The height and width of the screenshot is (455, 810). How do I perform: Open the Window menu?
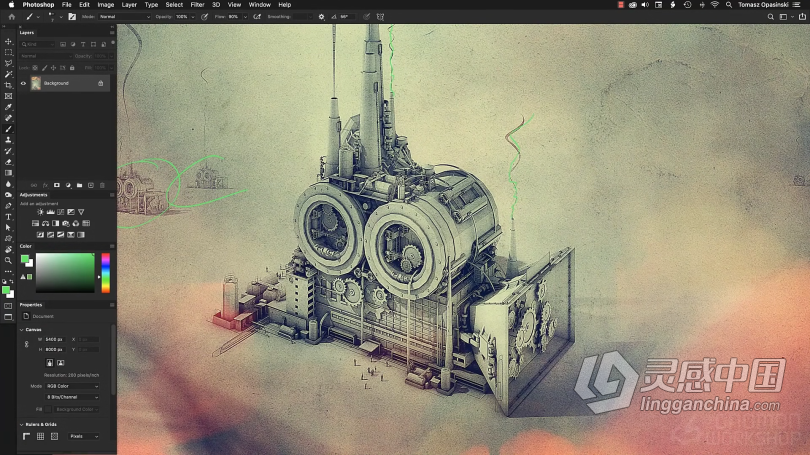(260, 5)
